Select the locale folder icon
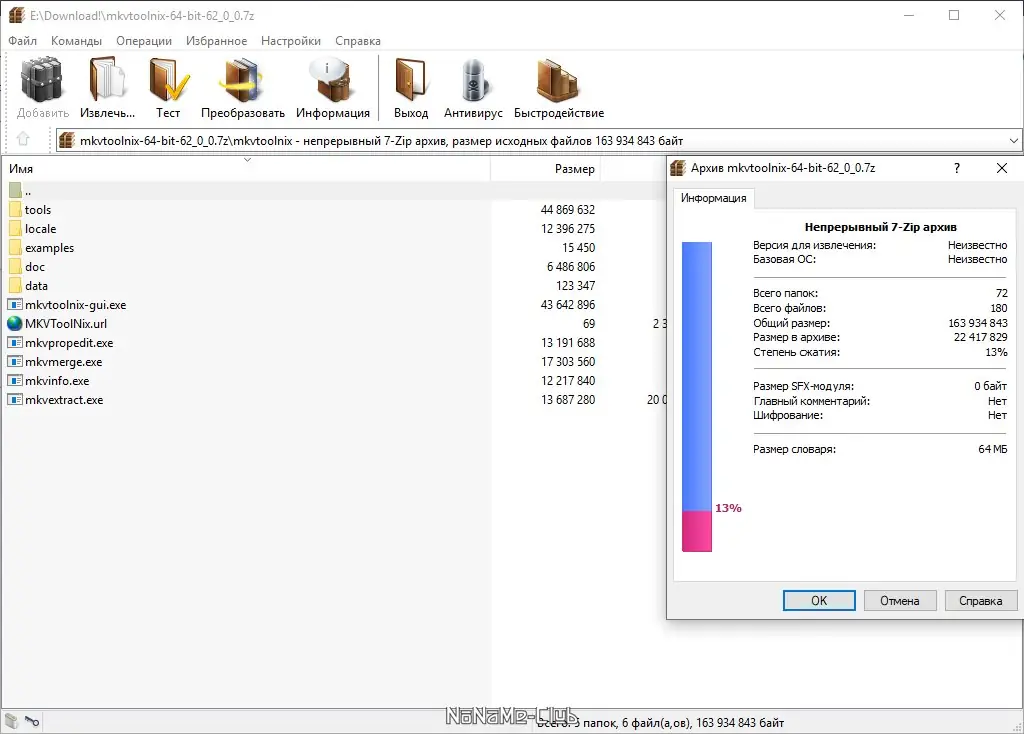 tap(15, 229)
